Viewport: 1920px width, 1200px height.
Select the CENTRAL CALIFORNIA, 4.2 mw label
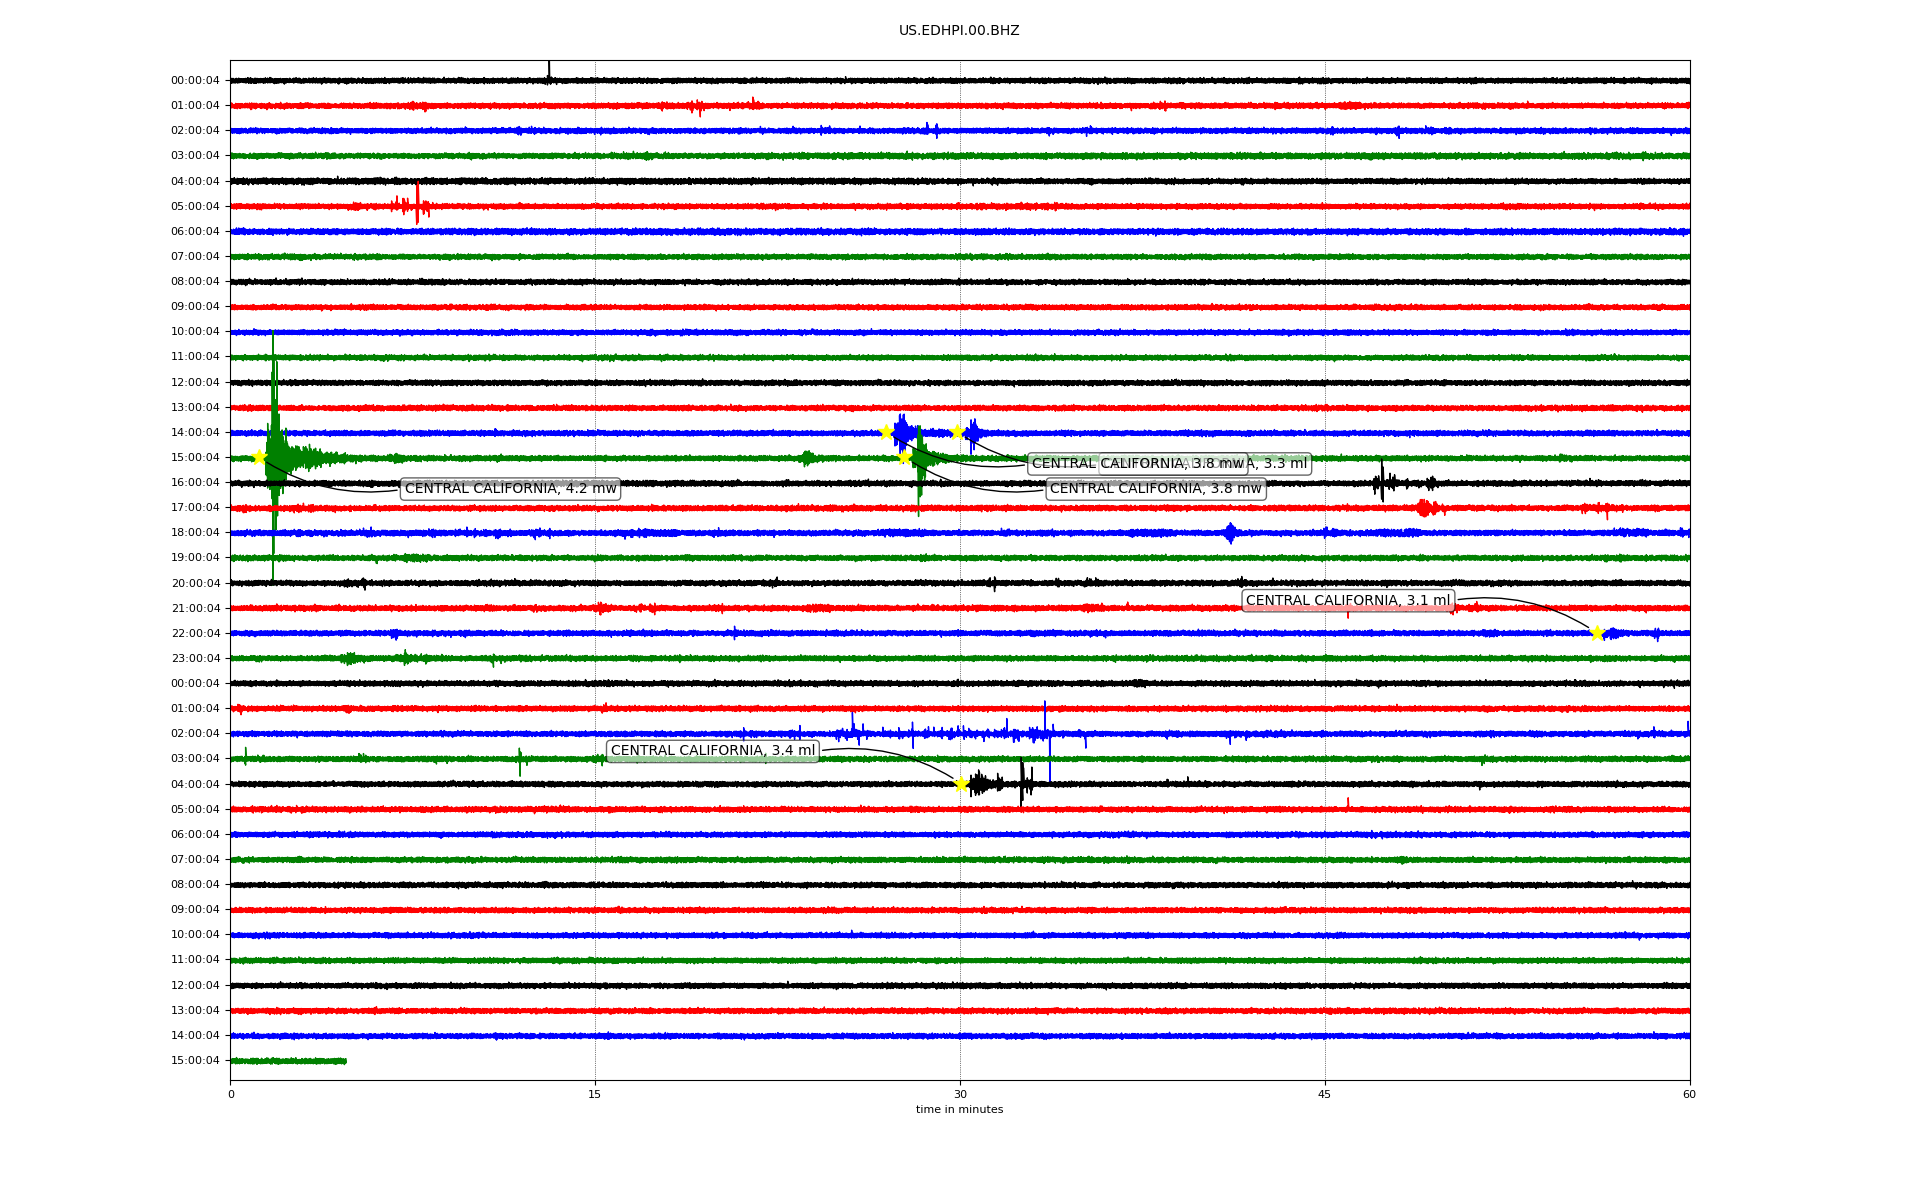tap(510, 489)
